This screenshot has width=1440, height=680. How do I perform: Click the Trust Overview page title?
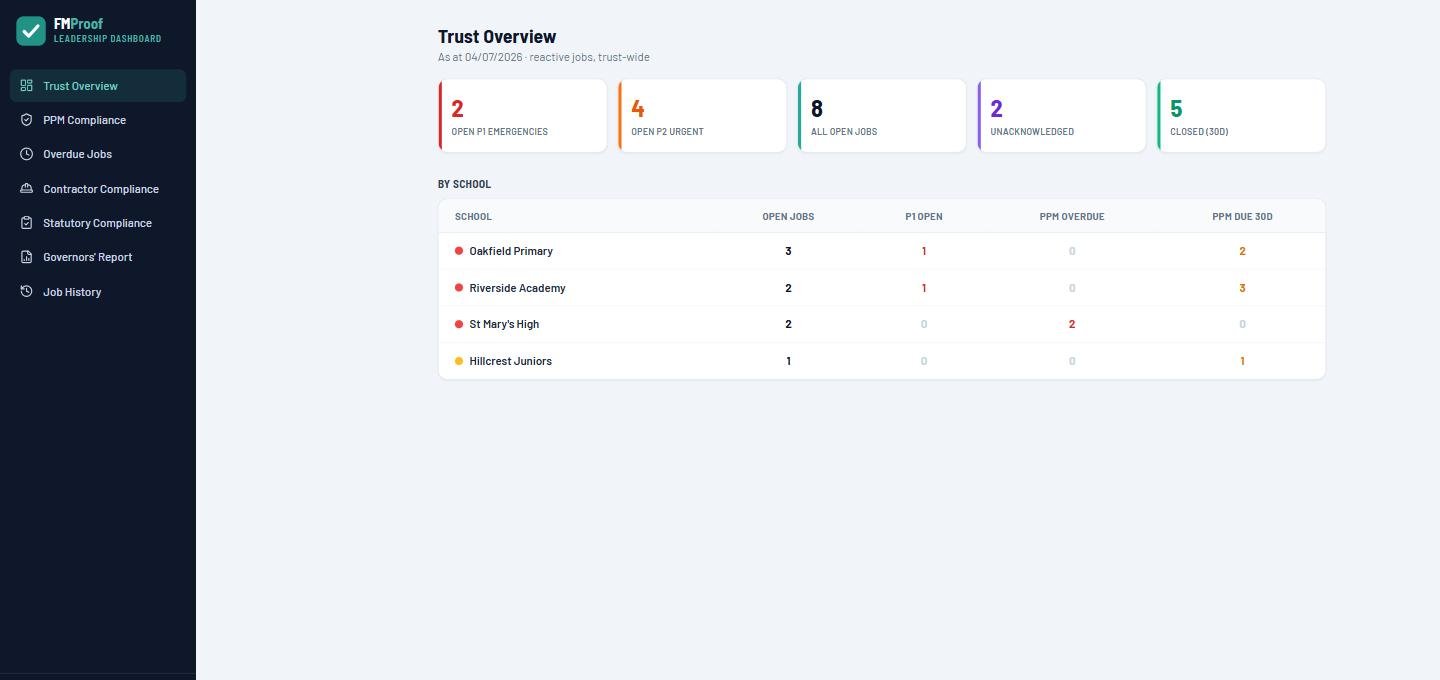click(497, 37)
